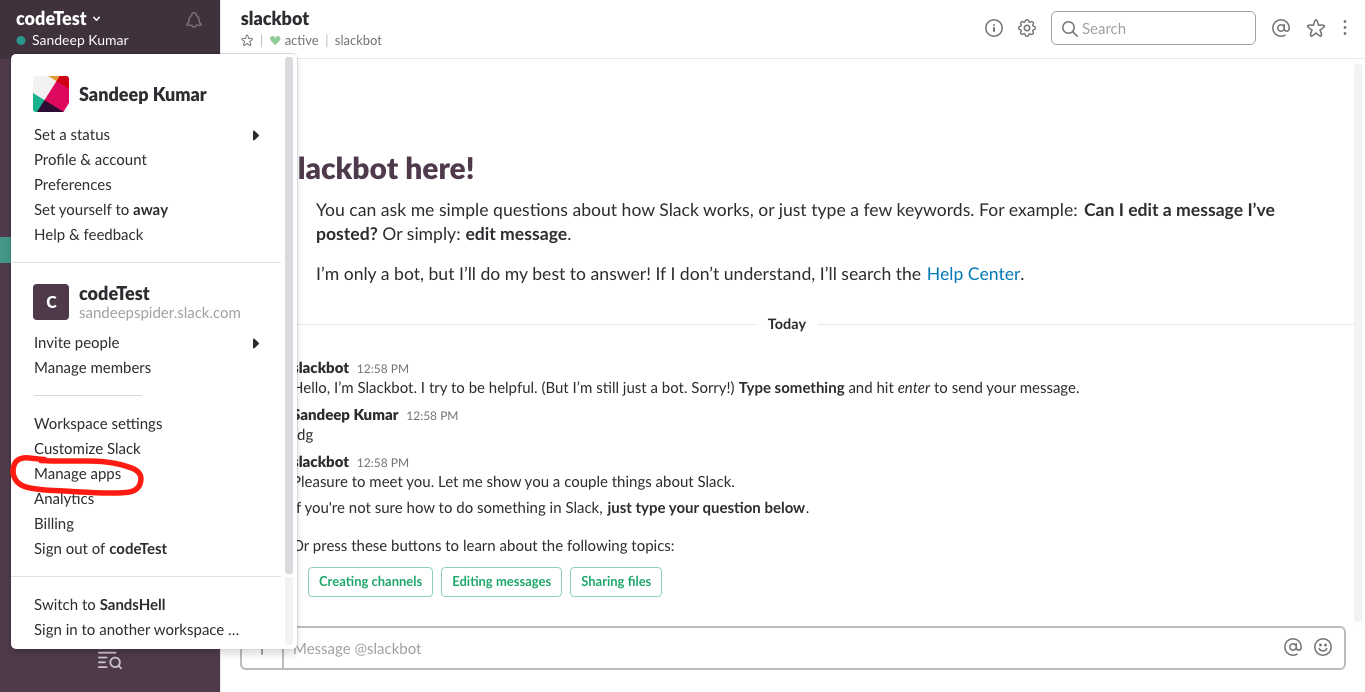Focus the Search field
Image resolution: width=1365 pixels, height=692 pixels.
point(1153,28)
